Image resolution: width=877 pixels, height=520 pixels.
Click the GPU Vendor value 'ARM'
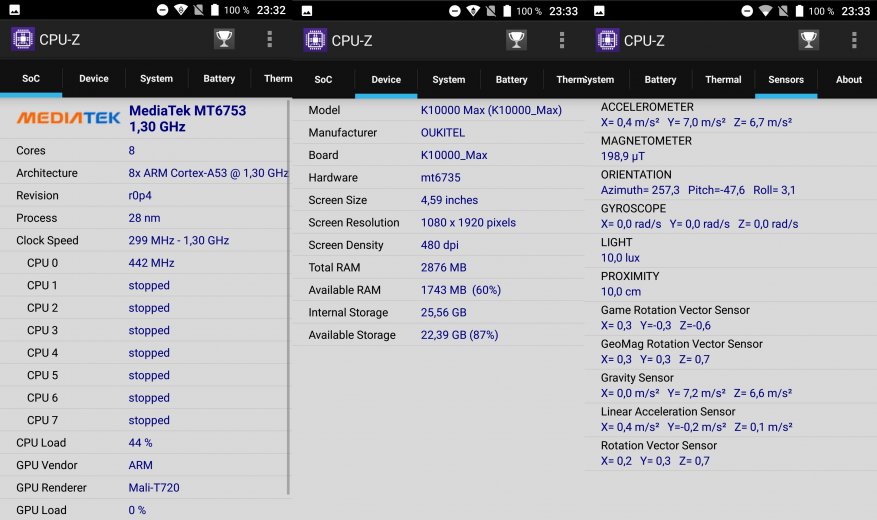(140, 465)
